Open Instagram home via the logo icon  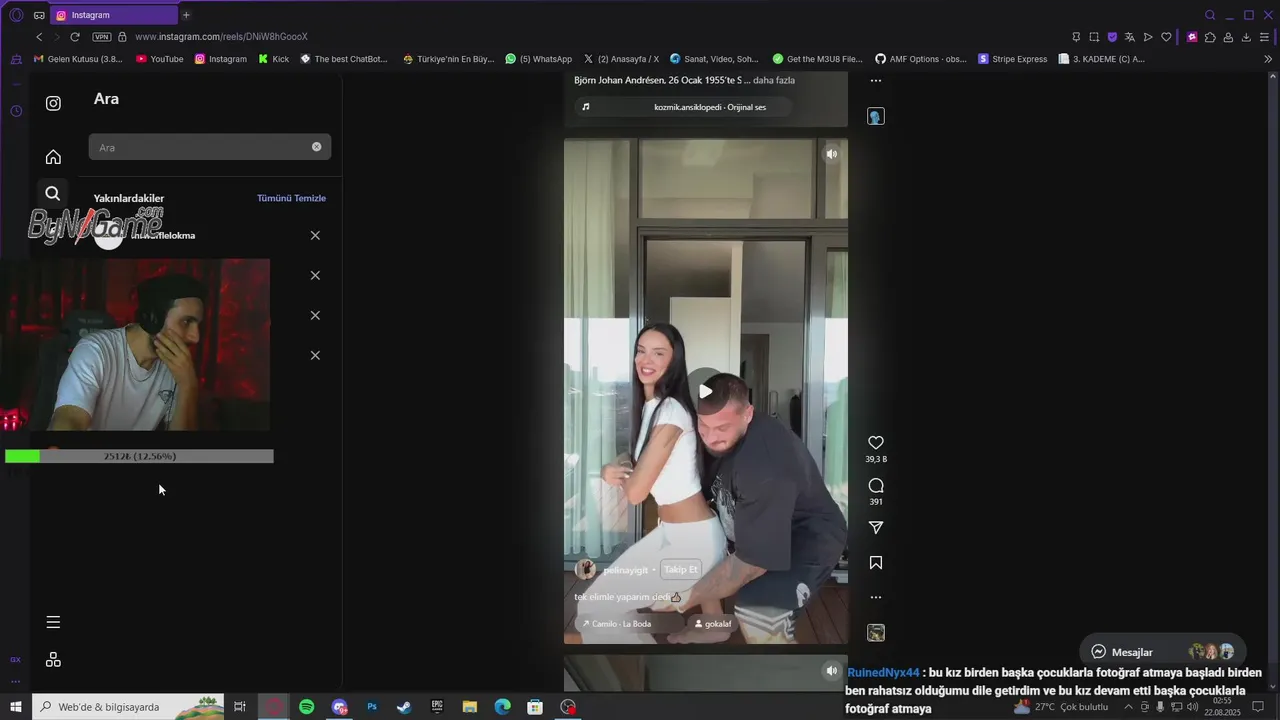click(53, 103)
